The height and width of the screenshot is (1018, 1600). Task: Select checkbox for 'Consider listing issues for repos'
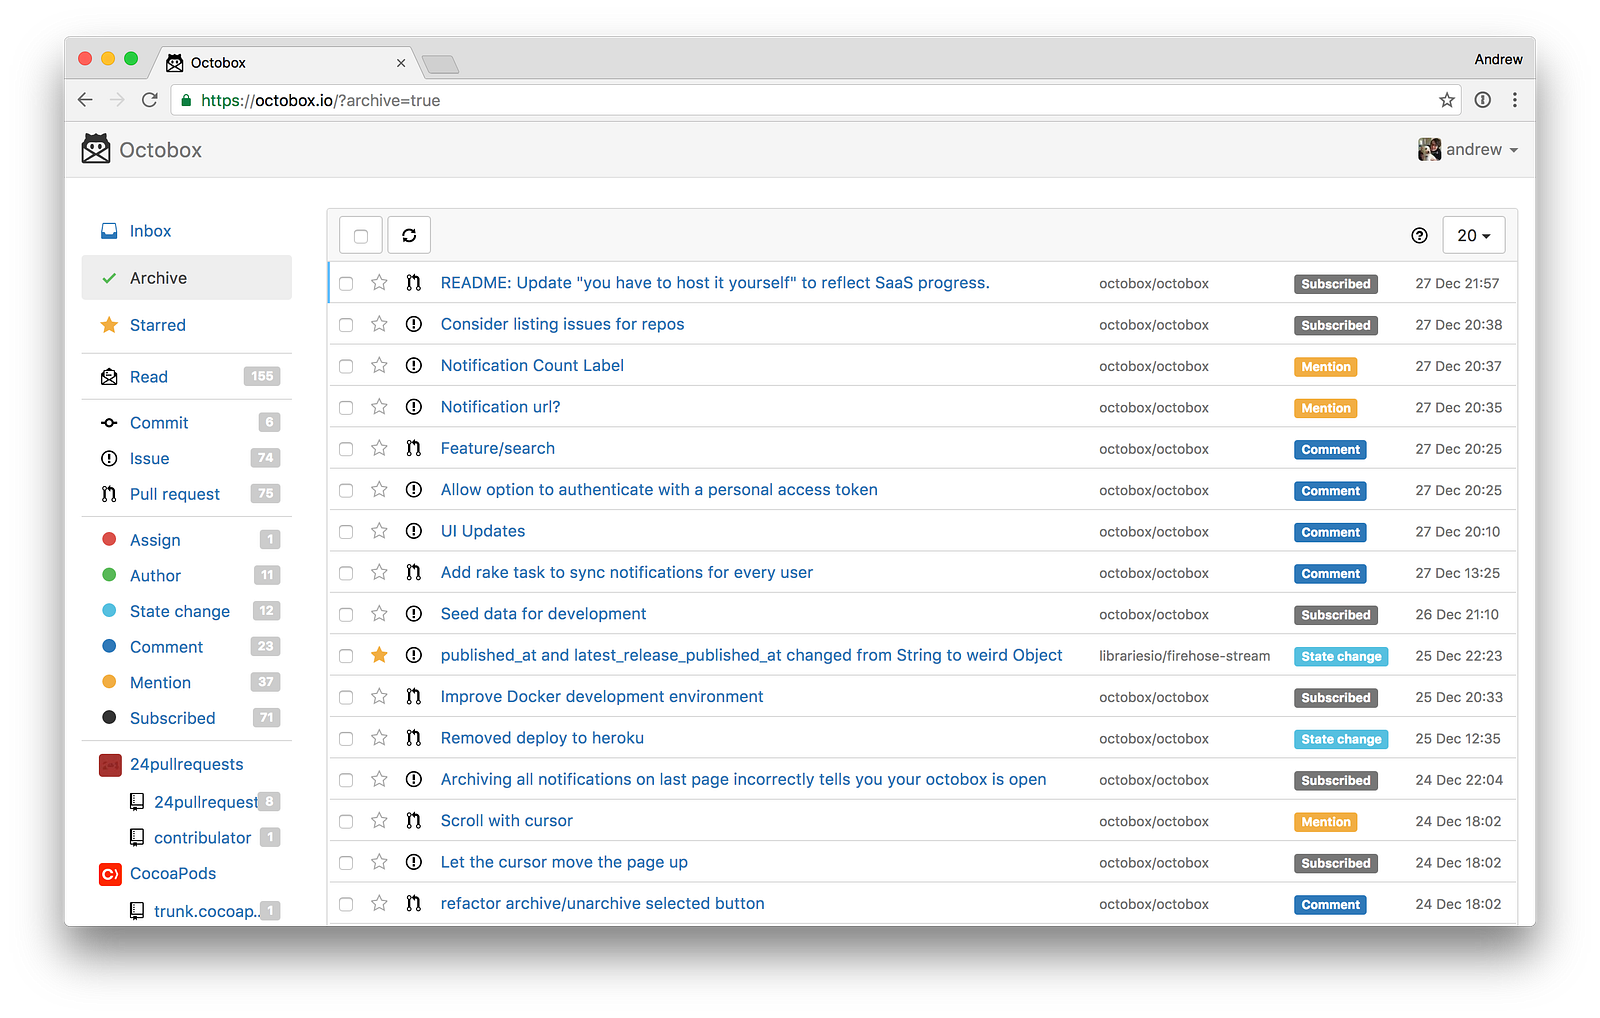[346, 325]
